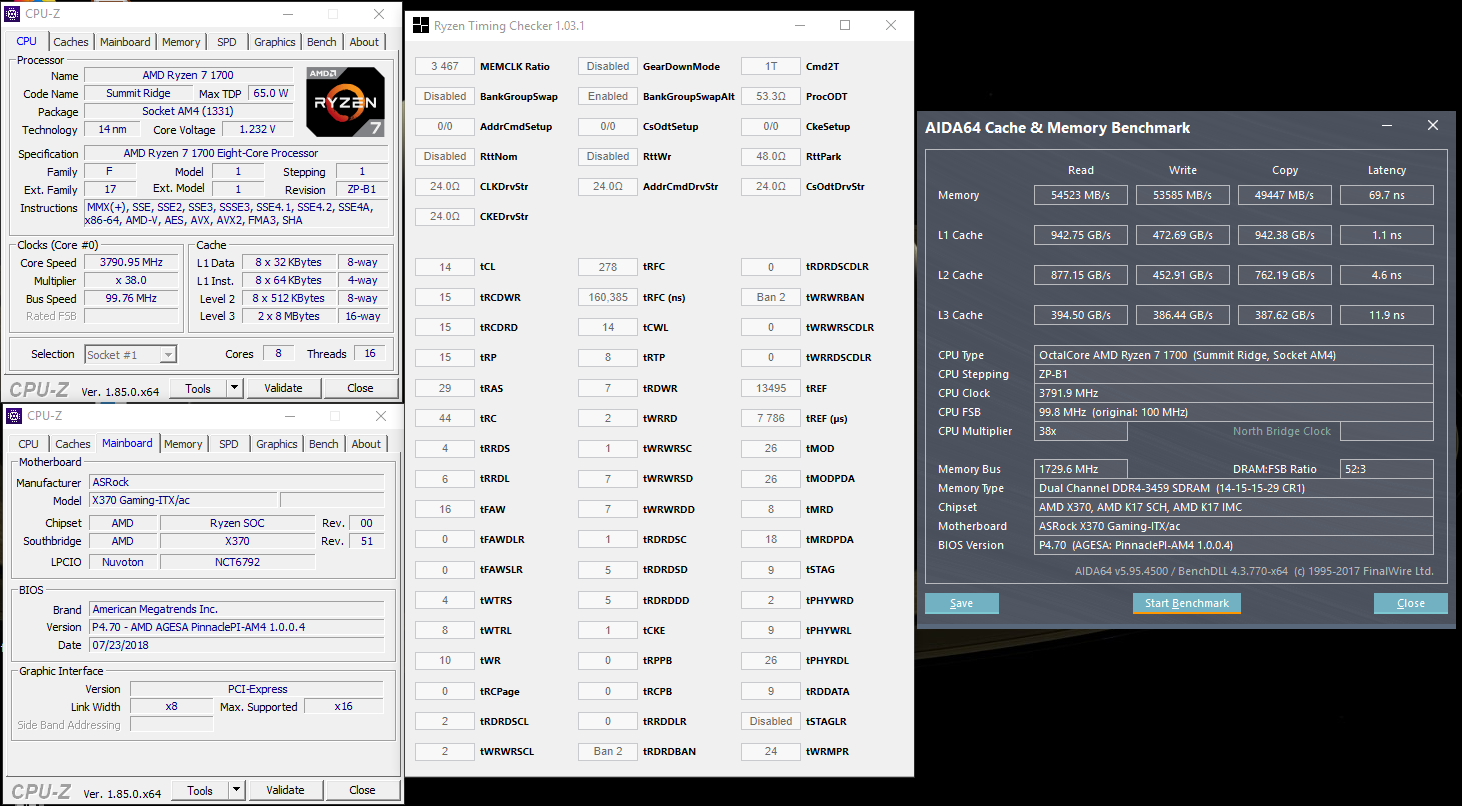The width and height of the screenshot is (1462, 806).
Task: Open Memory tab in top CPU-Z window
Action: [181, 42]
